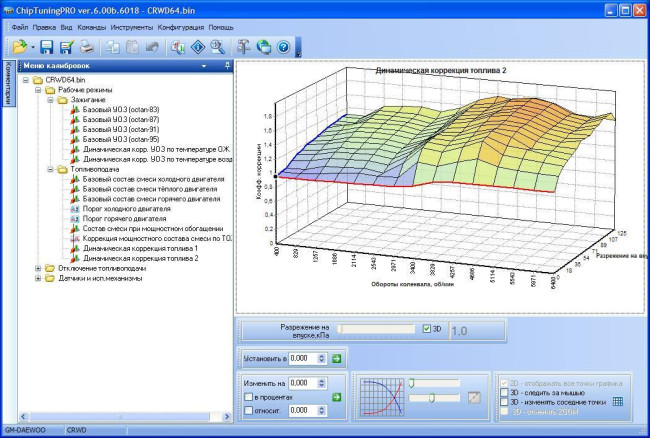650x438 pixels.
Task: Click the blue diamond info icon
Action: pyautogui.click(x=198, y=47)
